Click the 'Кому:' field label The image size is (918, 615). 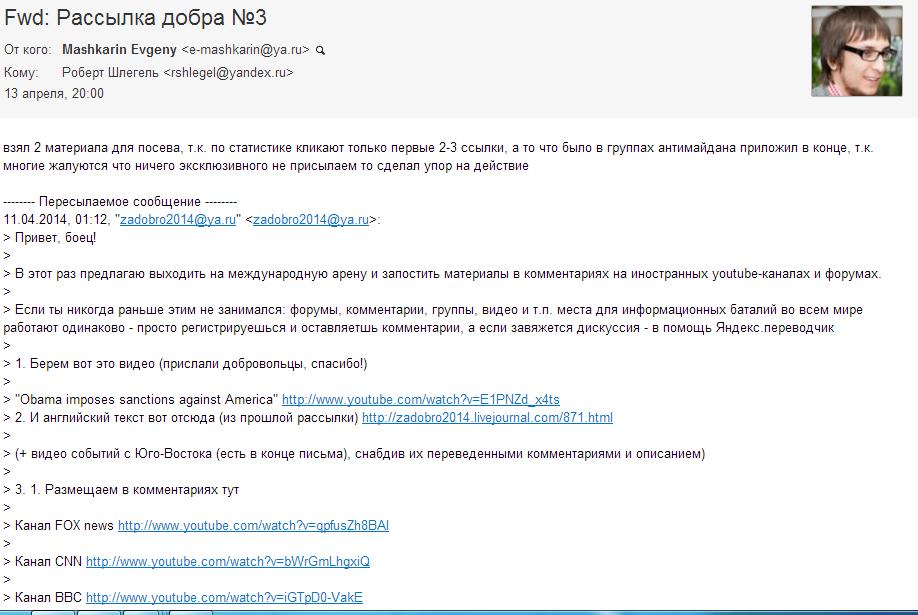coord(21,72)
